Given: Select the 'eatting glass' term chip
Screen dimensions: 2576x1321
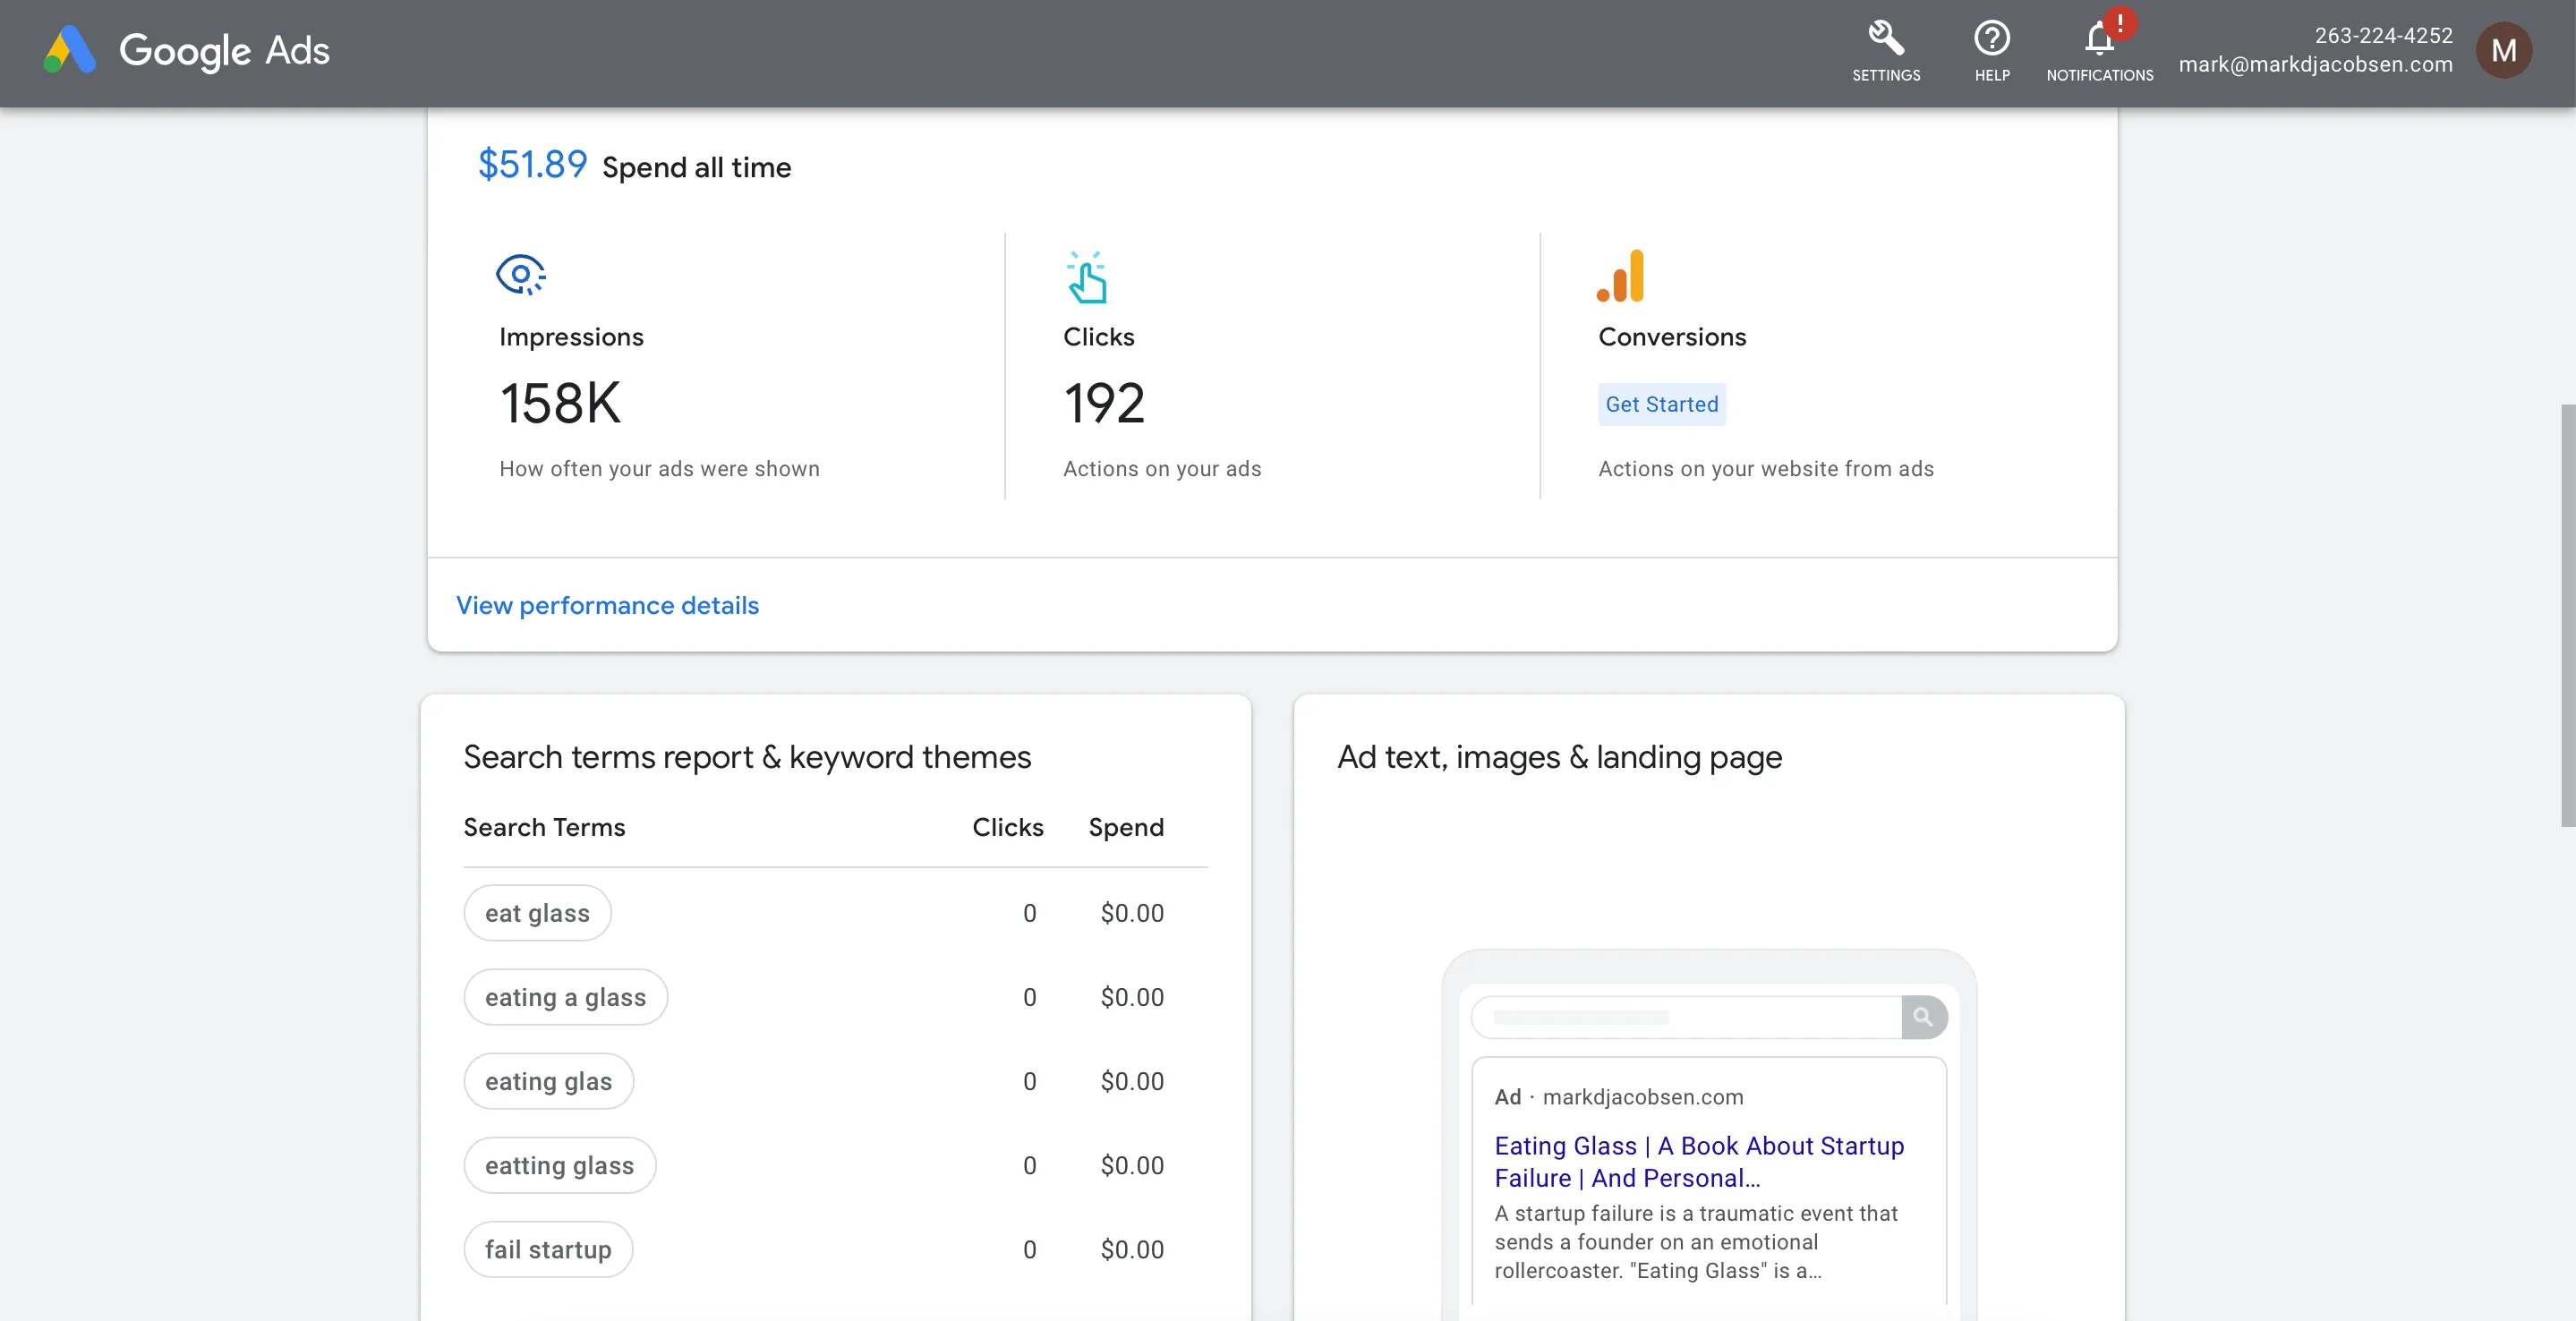Looking at the screenshot, I should click(x=559, y=1165).
